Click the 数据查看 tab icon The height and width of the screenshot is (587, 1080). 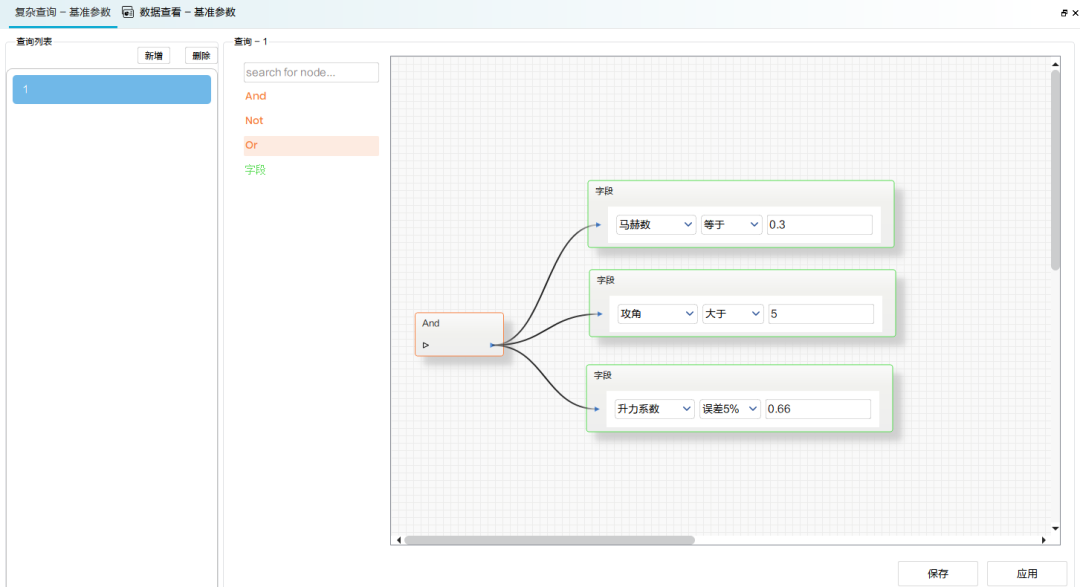(128, 12)
